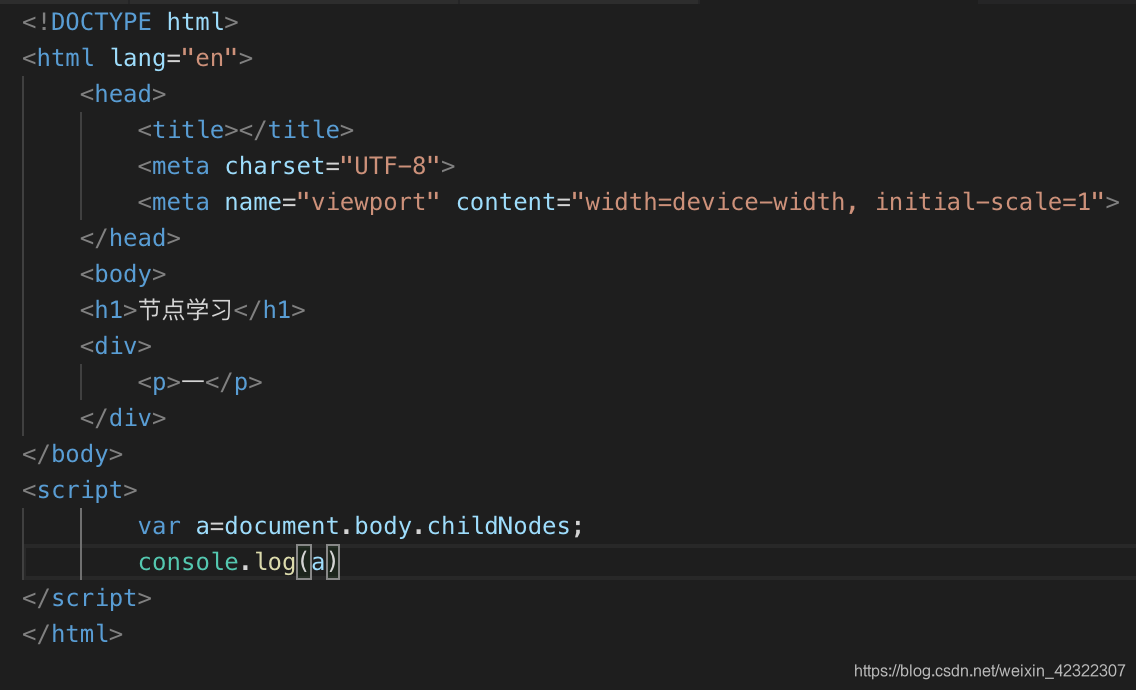
Task: Select the html lang attribute value "en"
Action: click(211, 57)
